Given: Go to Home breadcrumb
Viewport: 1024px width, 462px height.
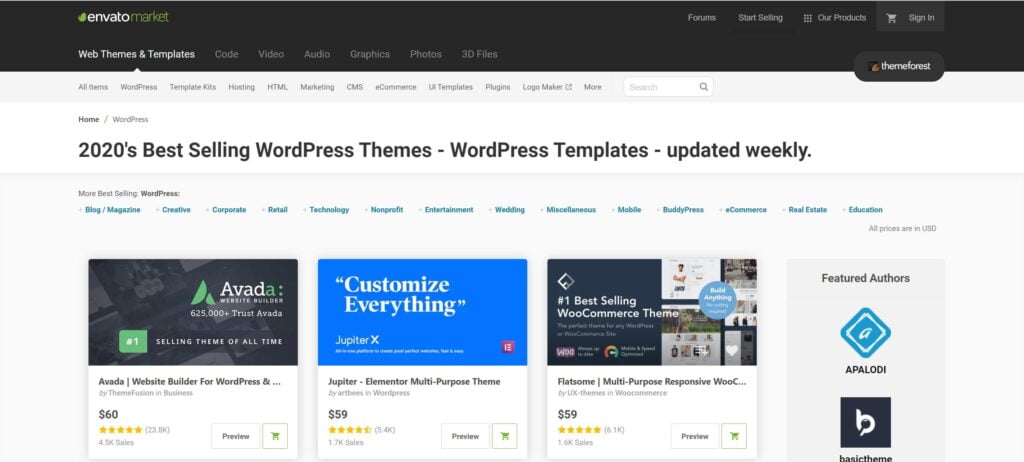Looking at the screenshot, I should [x=89, y=120].
